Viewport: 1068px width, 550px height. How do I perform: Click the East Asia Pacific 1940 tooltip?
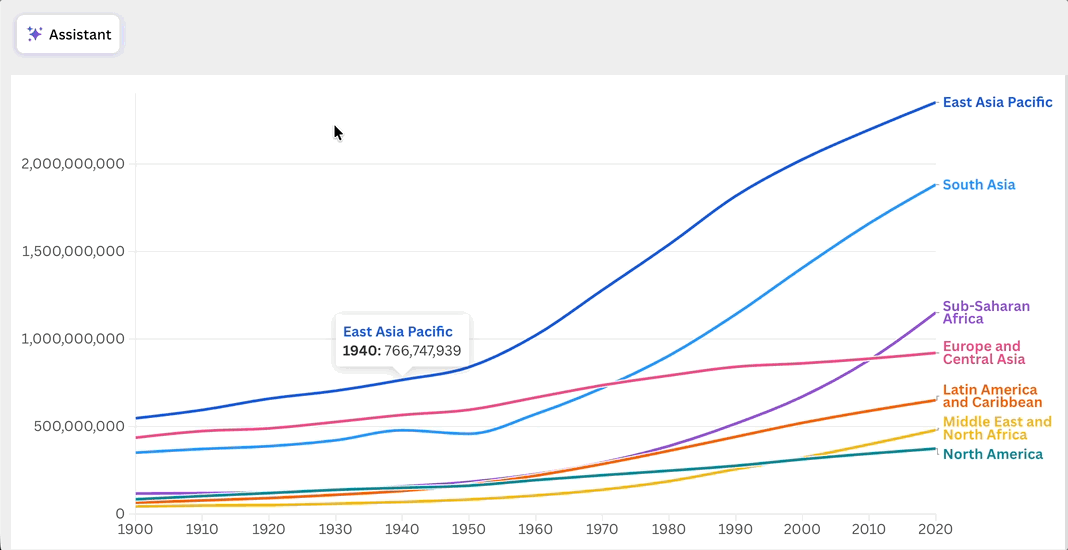[x=402, y=341]
